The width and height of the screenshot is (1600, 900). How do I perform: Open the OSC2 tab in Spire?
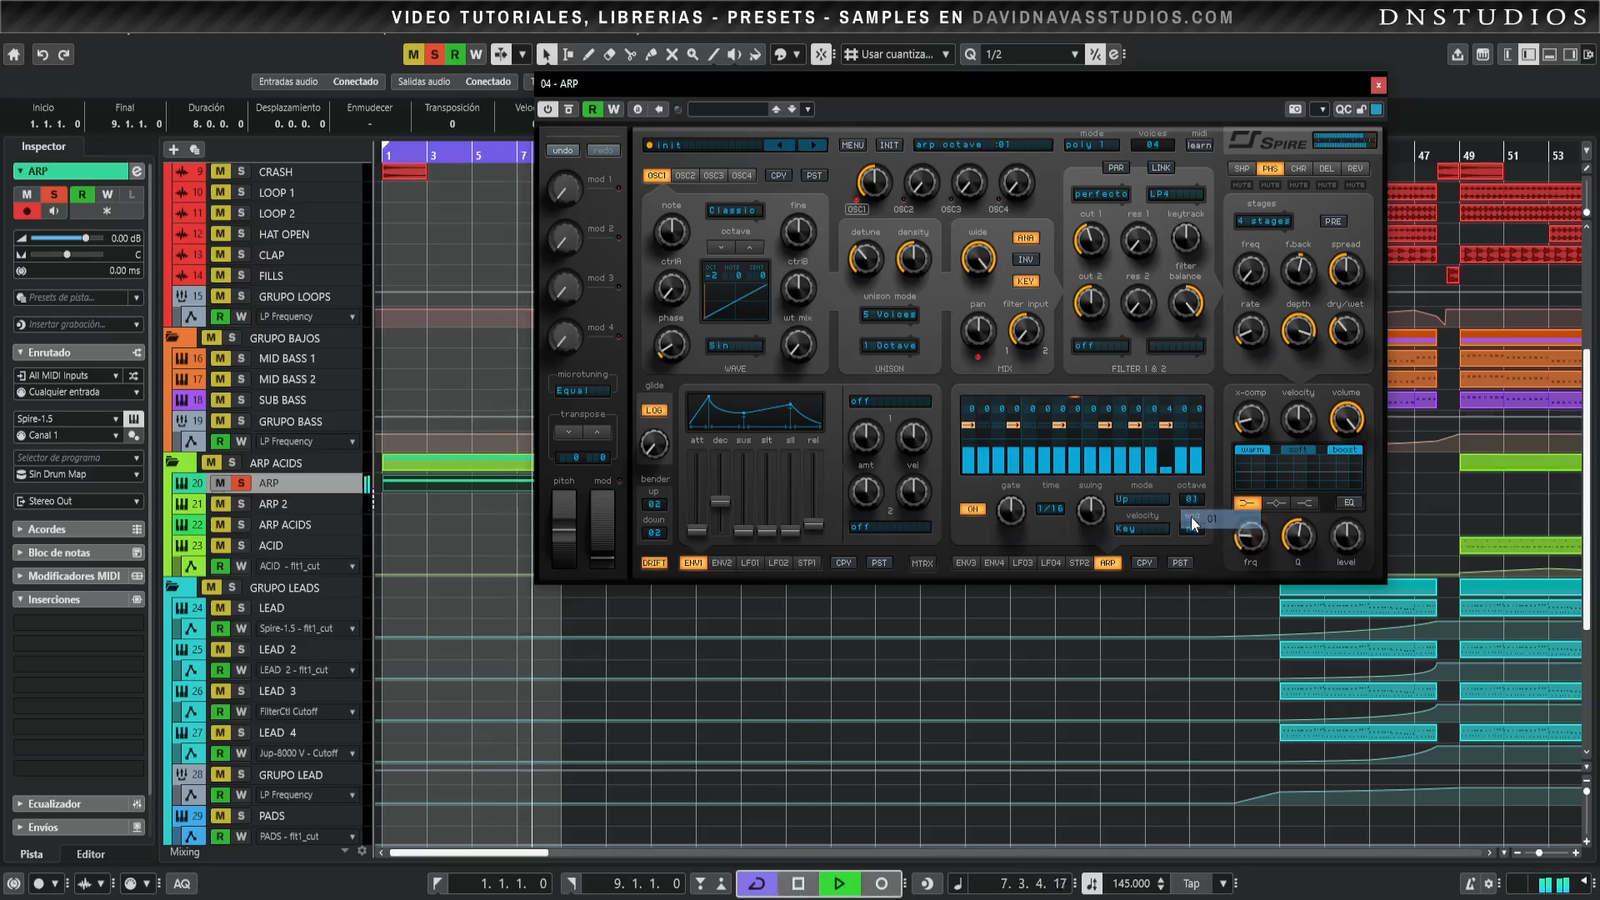pos(685,175)
